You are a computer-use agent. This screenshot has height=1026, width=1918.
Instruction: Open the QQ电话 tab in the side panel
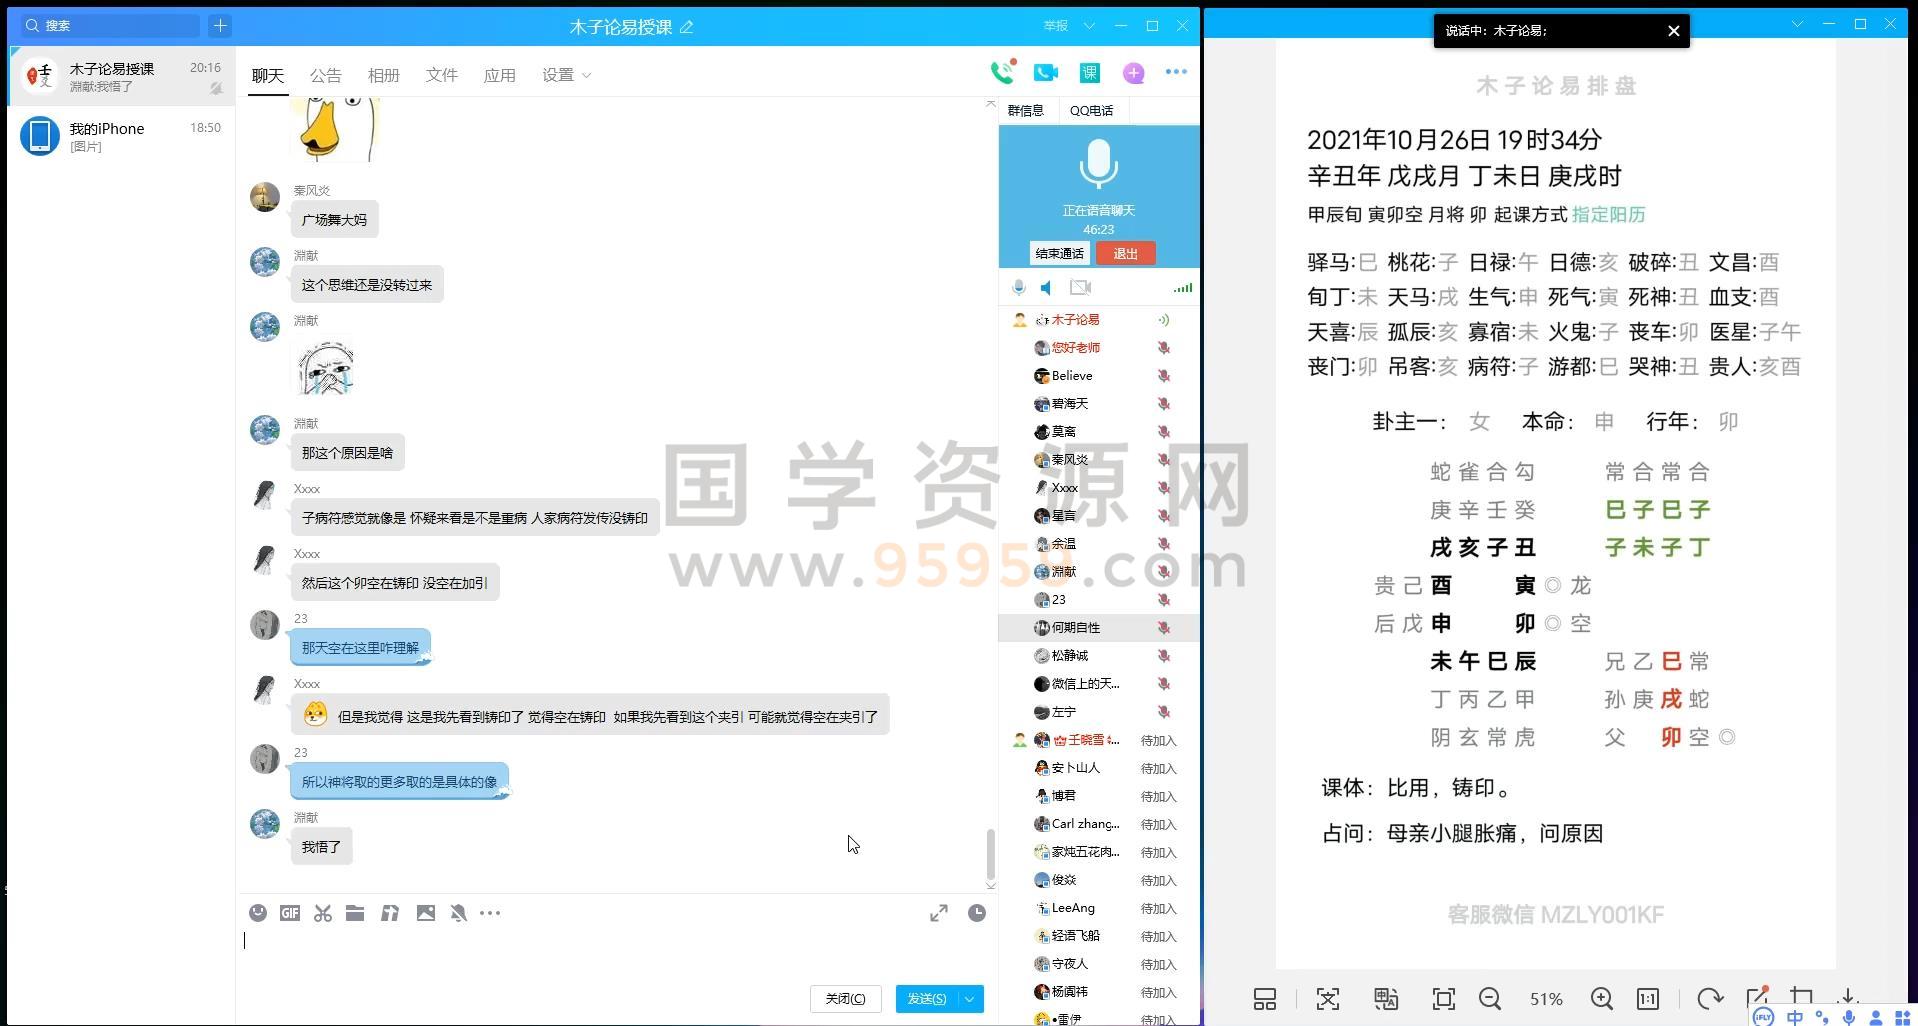point(1091,110)
